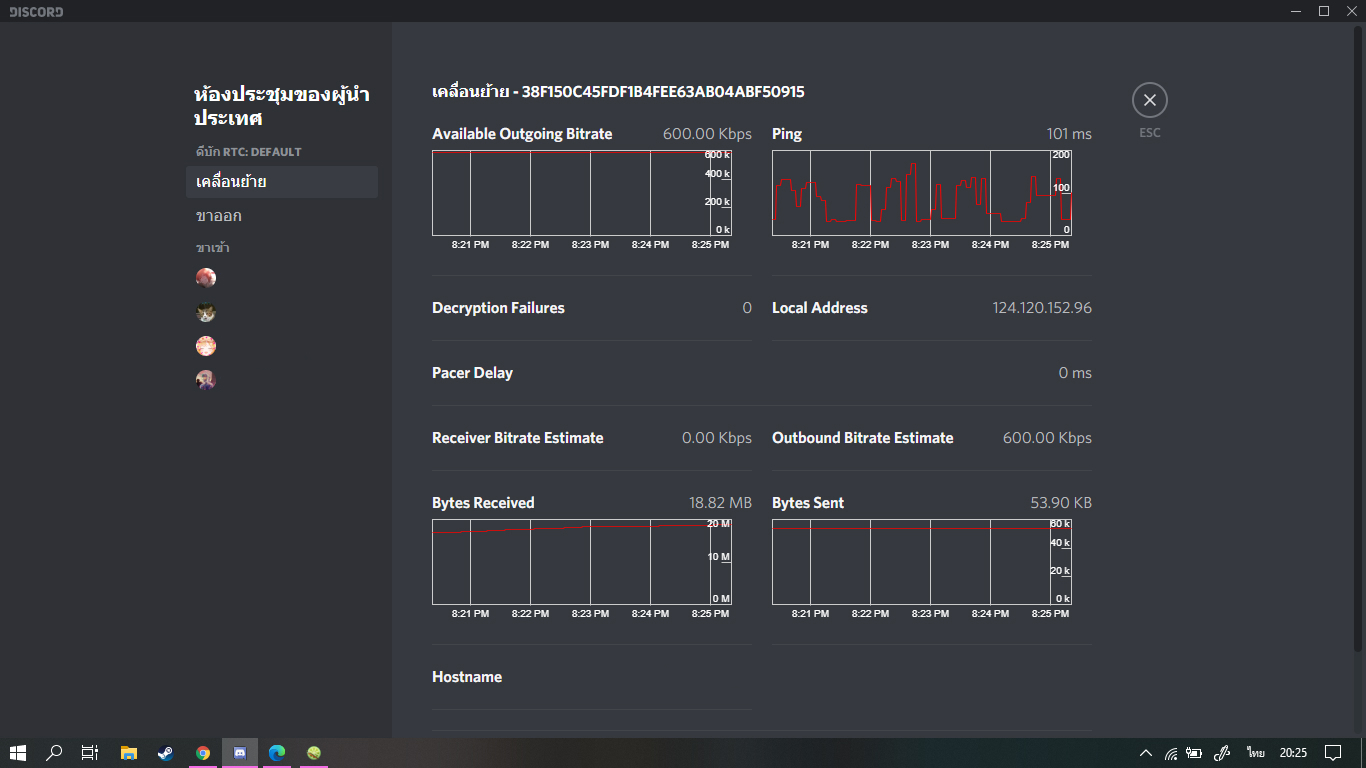This screenshot has height=768, width=1366.
Task: Click the Outbound Bitrate Estimate value 600.00 Kbps
Action: (x=1047, y=438)
